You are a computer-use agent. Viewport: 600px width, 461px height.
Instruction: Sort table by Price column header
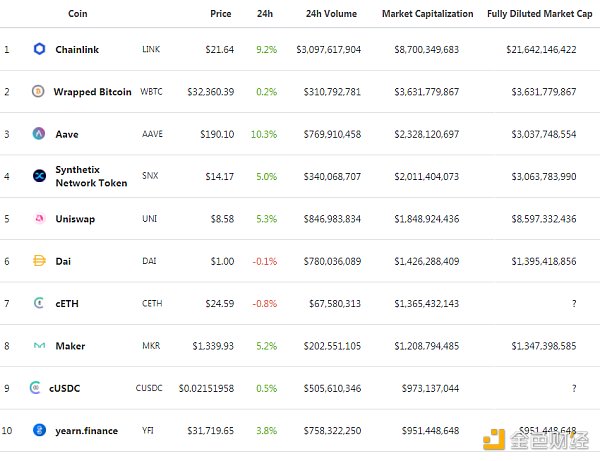[x=221, y=14]
